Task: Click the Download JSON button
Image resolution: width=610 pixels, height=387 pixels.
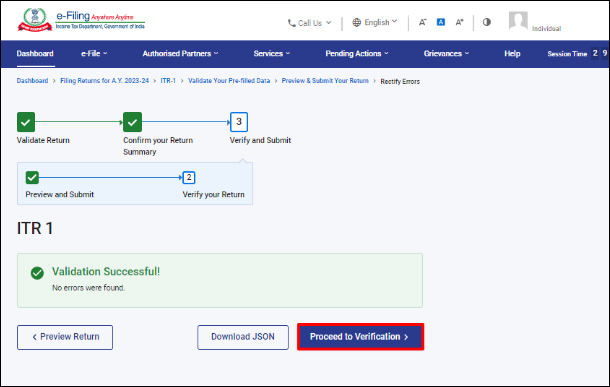Action: 243,337
